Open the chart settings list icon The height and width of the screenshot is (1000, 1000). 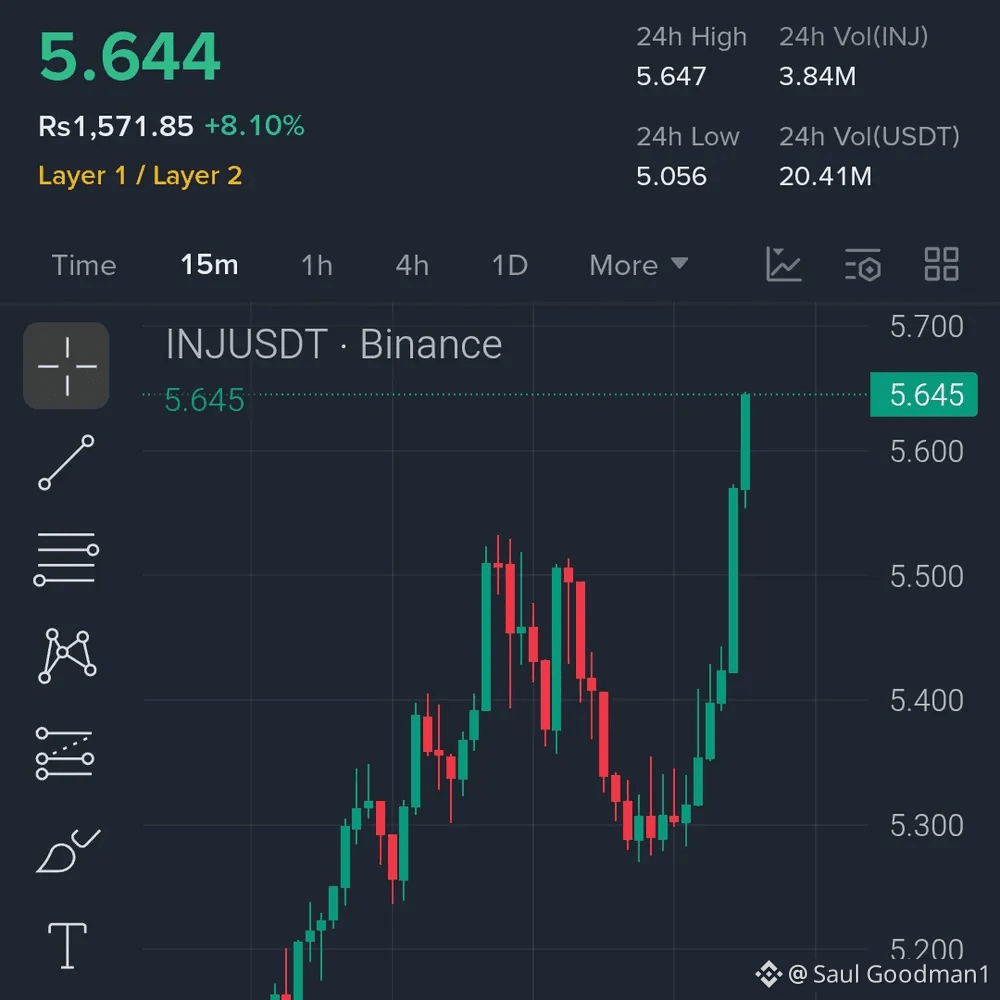coord(863,265)
